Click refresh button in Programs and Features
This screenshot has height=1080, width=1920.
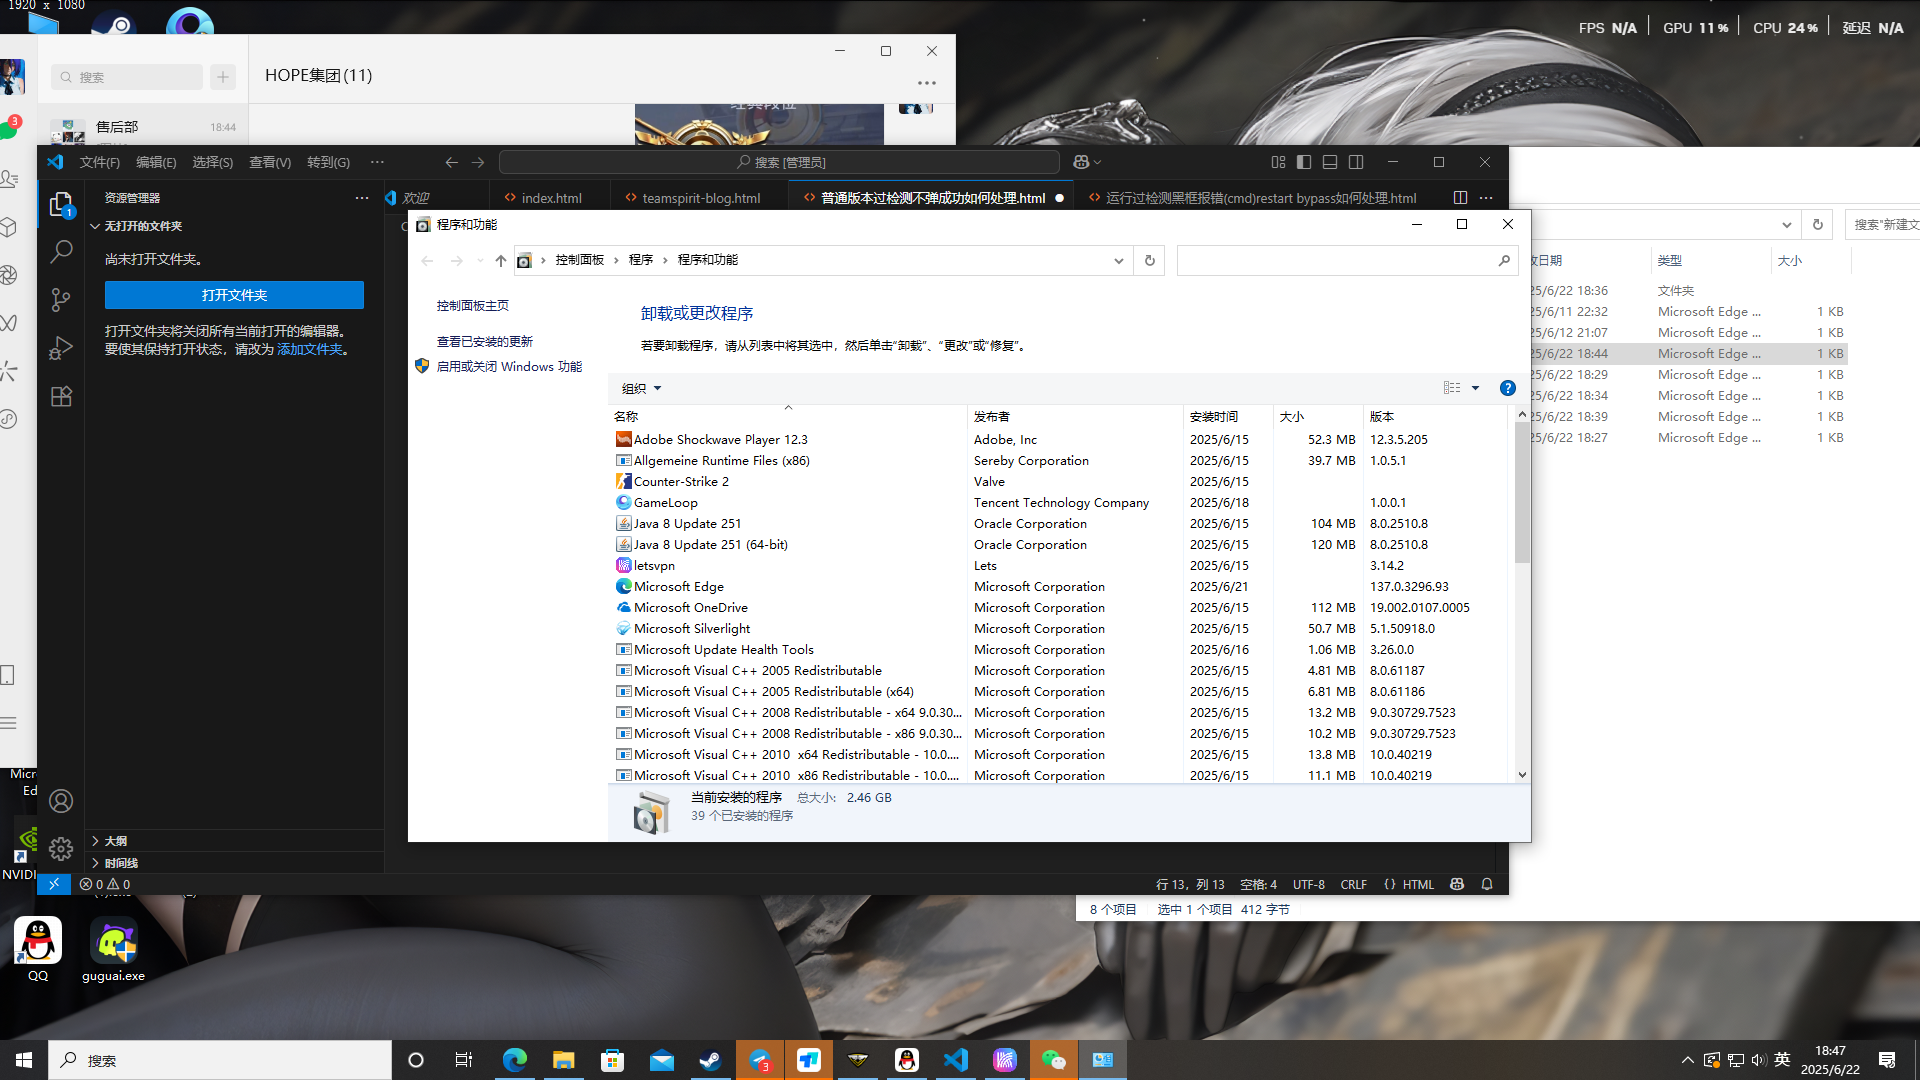tap(1150, 260)
